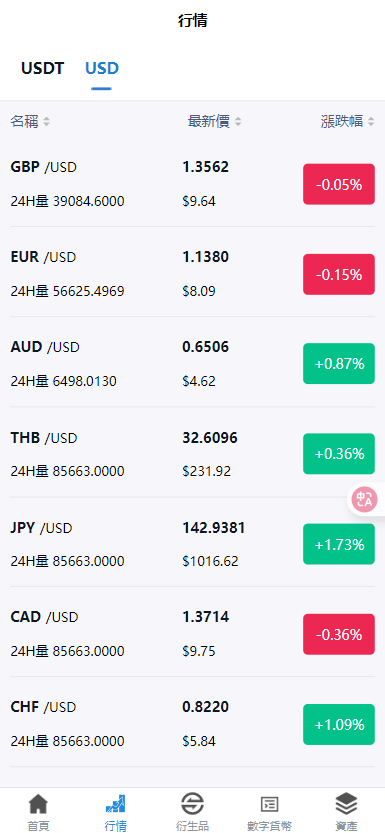This screenshot has height=833, width=385.
Task: Open the CHF/USD pair row
Action: (192, 724)
